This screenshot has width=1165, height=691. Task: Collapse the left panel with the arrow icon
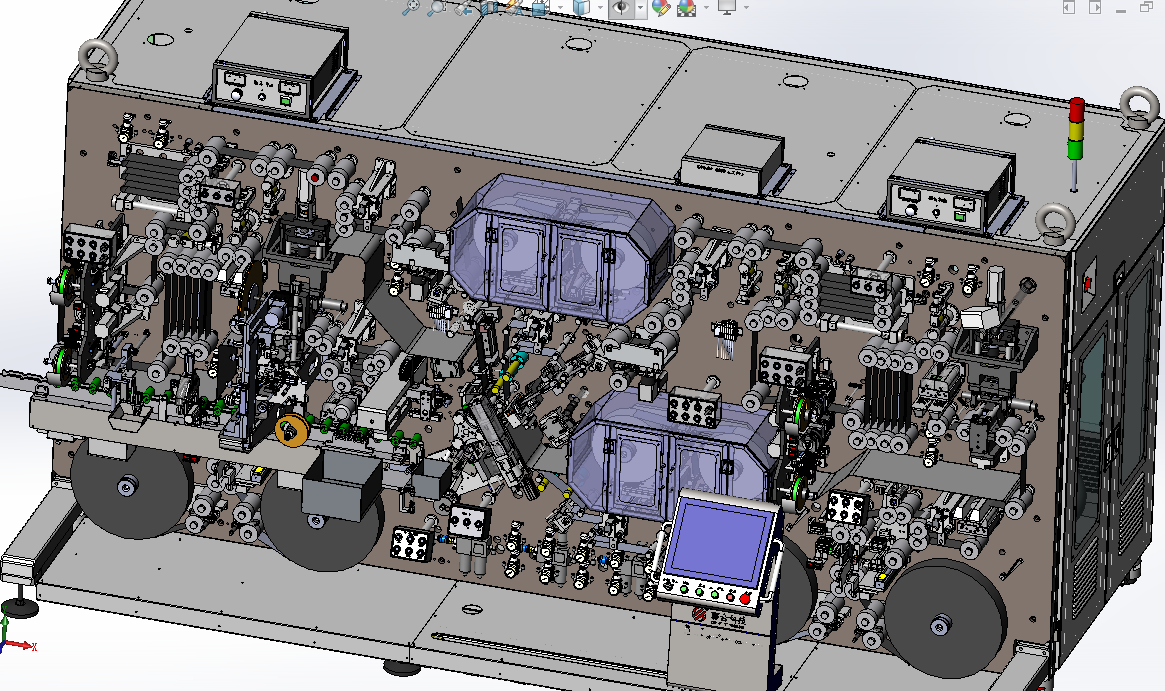tap(1069, 7)
